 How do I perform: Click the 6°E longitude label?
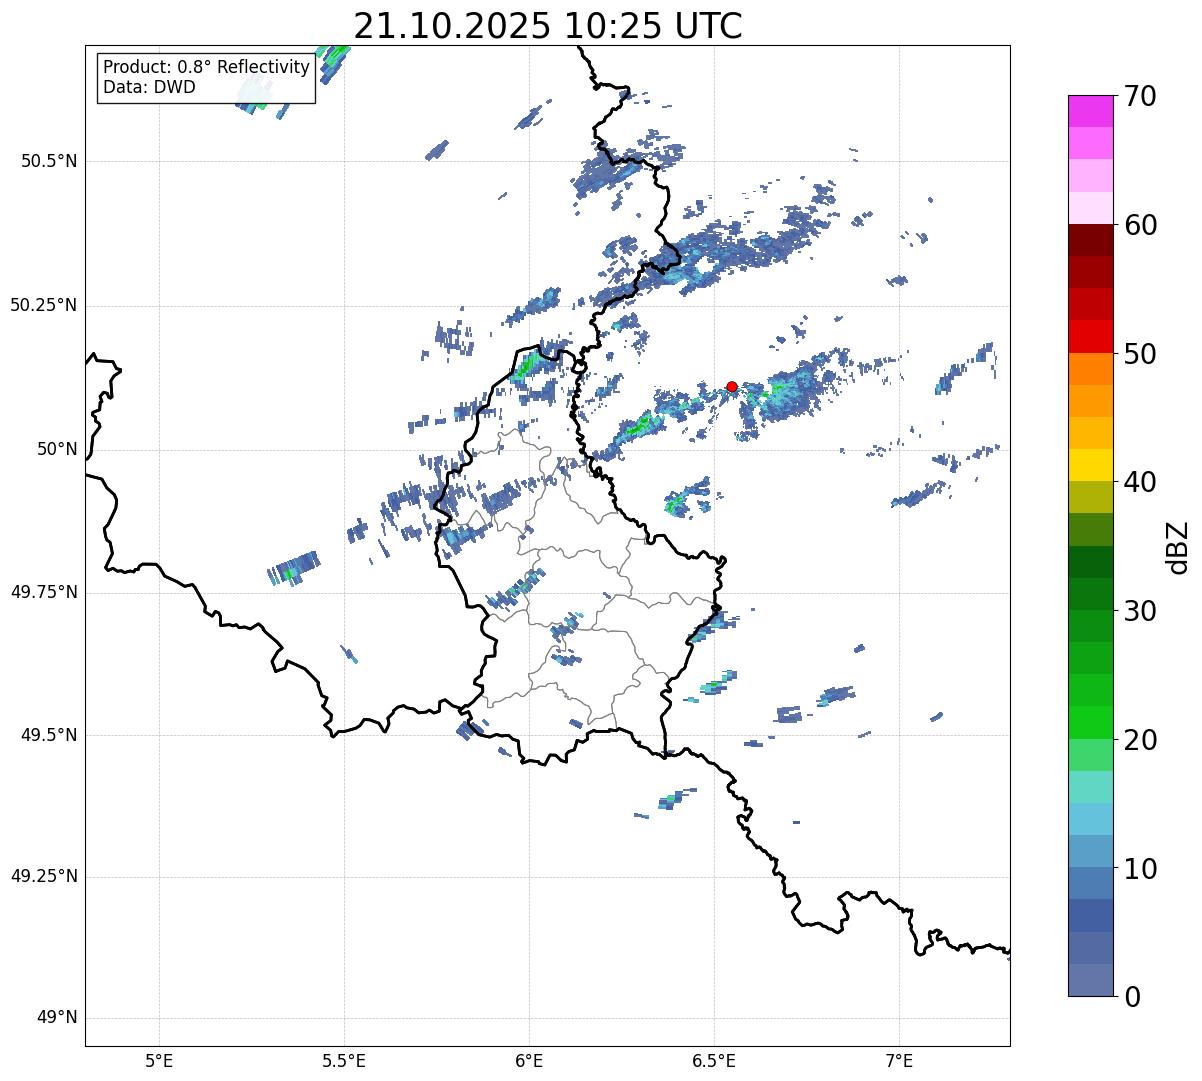pos(529,1060)
